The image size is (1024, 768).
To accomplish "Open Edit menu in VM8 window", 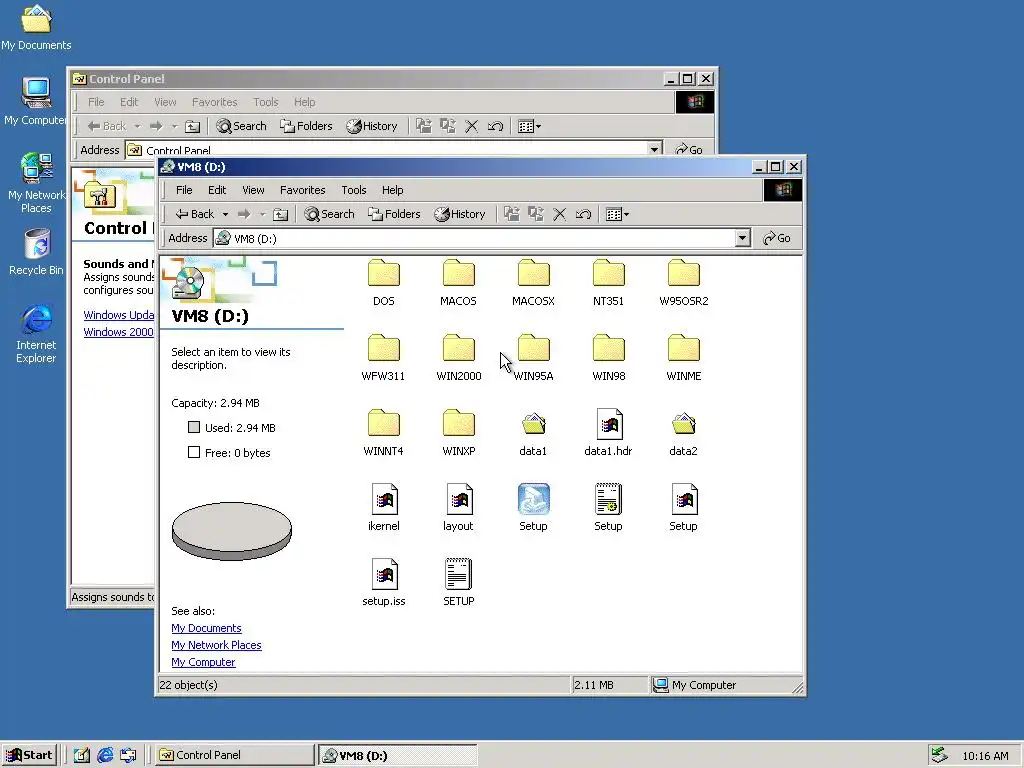I will tap(217, 190).
